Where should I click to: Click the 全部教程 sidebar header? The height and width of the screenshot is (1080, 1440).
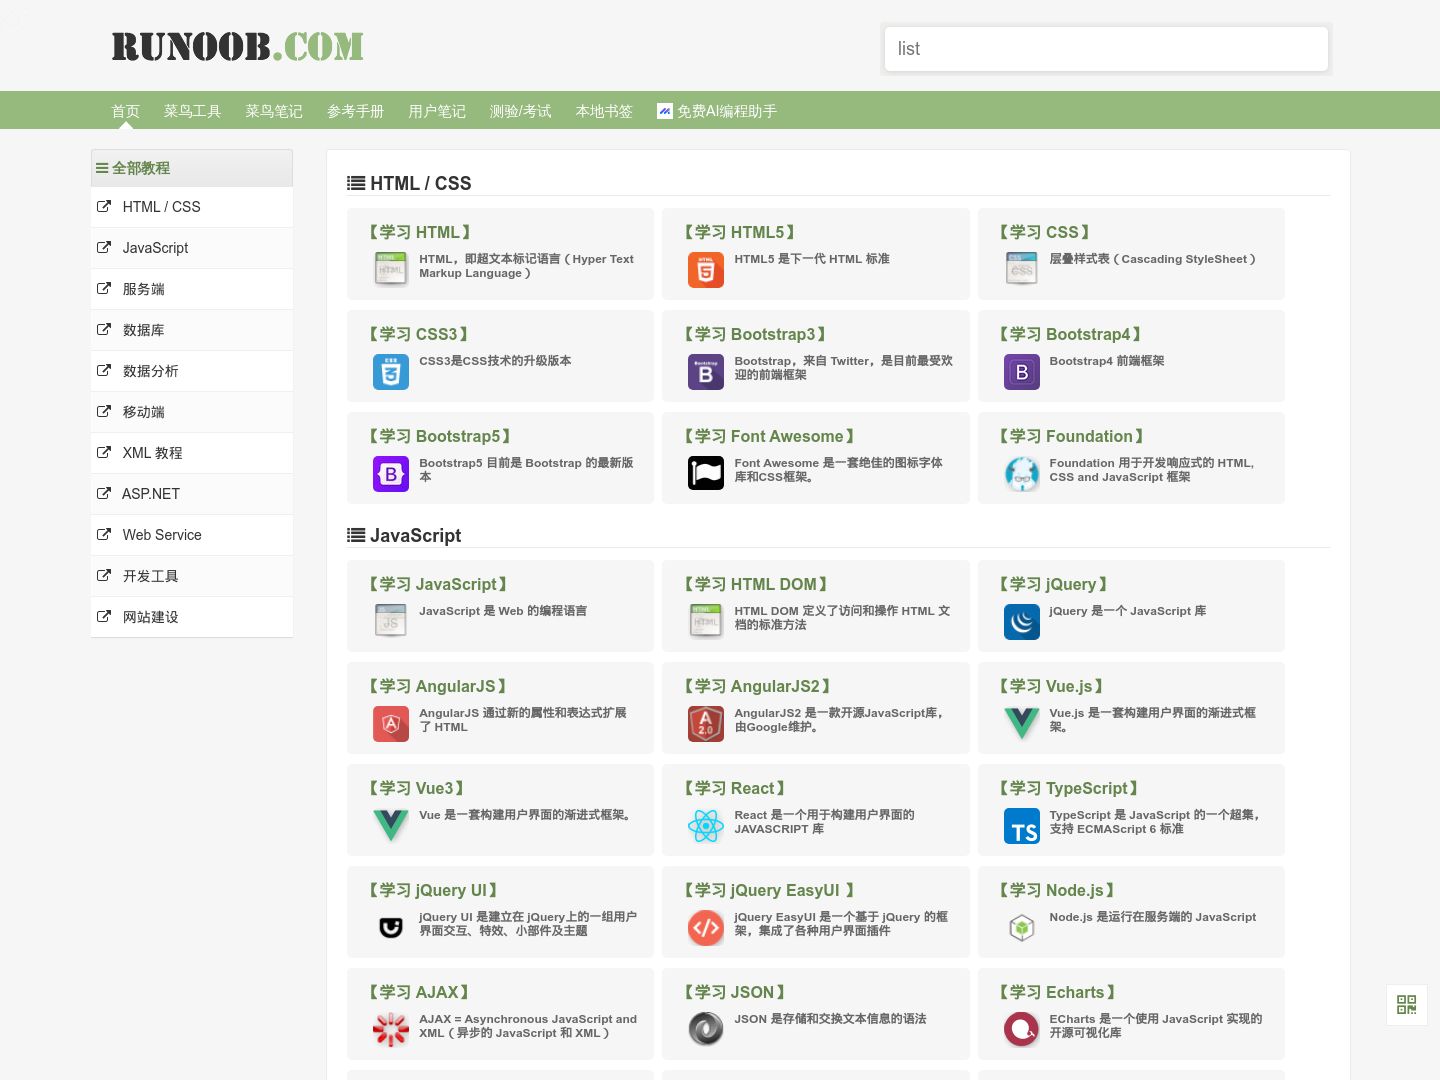click(x=192, y=168)
